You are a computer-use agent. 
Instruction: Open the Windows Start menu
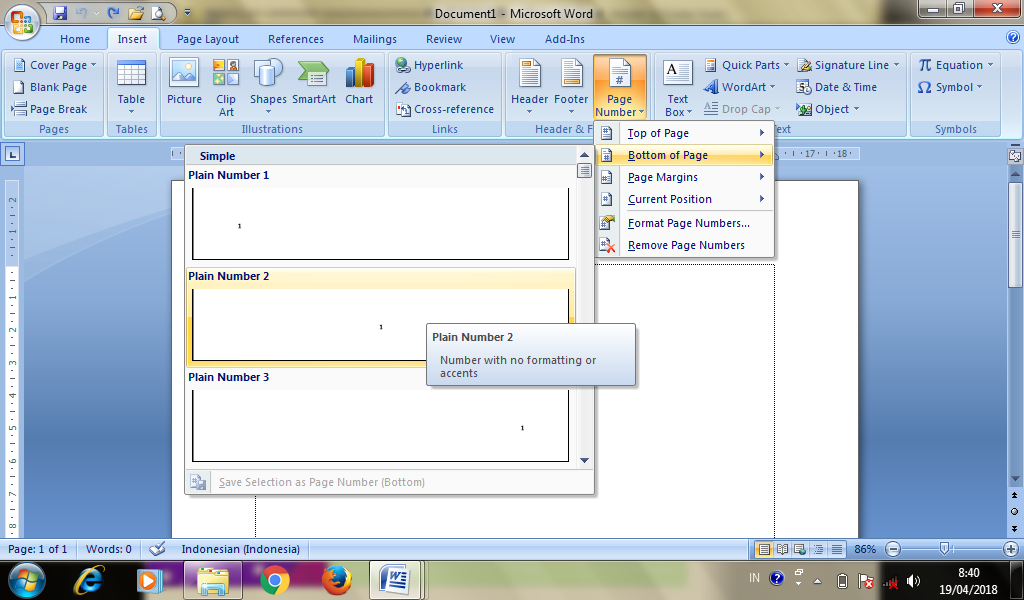pyautogui.click(x=27, y=580)
